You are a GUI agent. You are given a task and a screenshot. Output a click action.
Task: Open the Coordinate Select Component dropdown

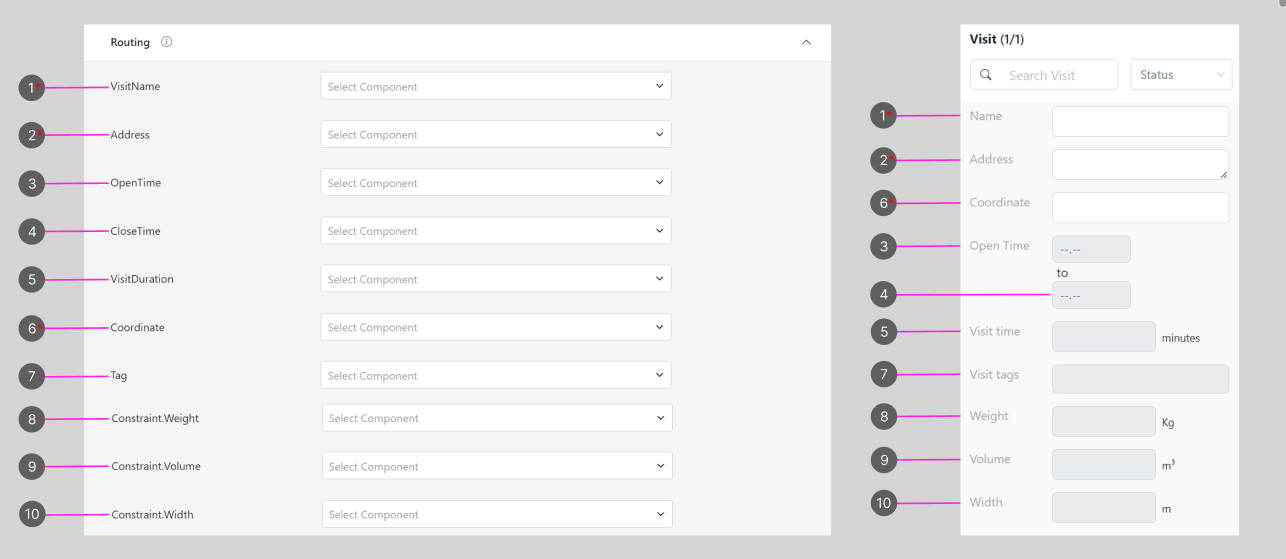pyautogui.click(x=496, y=327)
